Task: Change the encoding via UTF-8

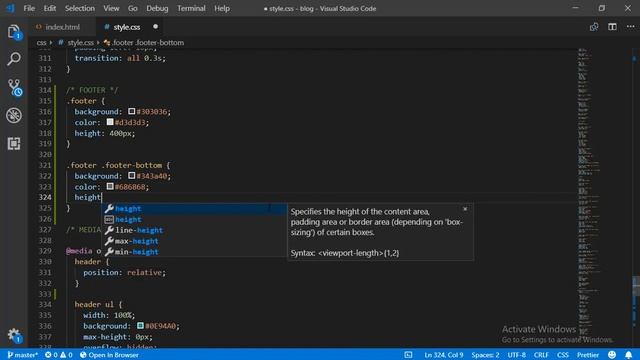Action: [x=517, y=355]
